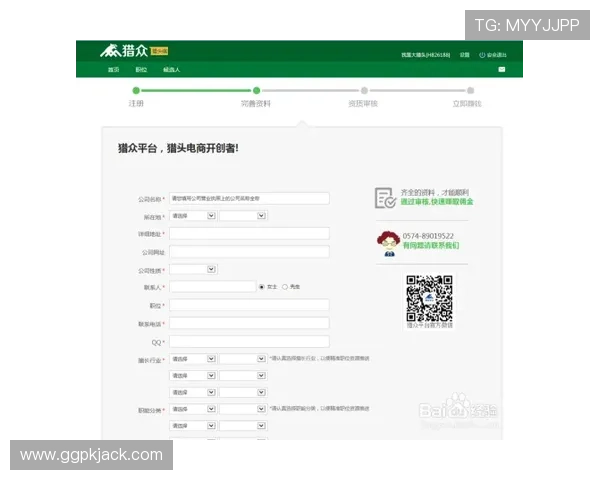Open the second 所在地 city dropdown

click(x=243, y=216)
